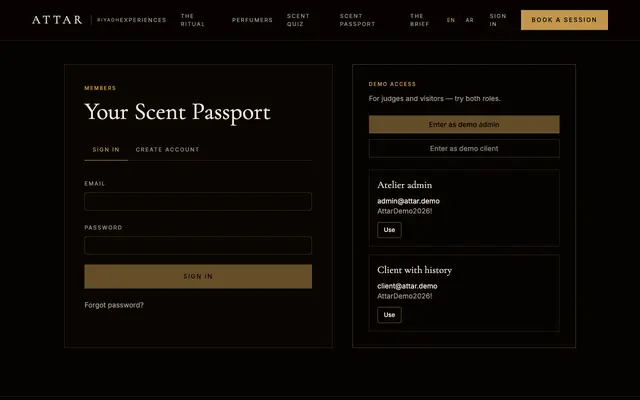
Task: Click the Atelier admin card title
Action: click(404, 185)
